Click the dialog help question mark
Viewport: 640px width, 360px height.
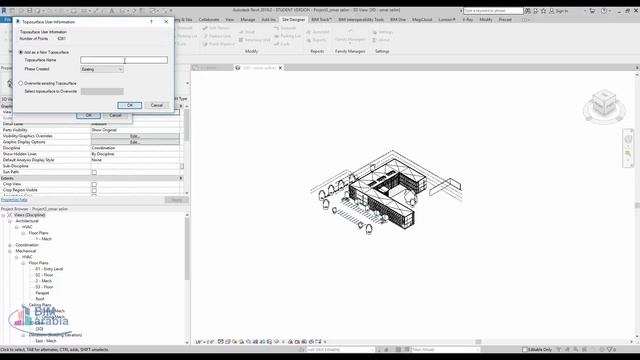point(151,22)
